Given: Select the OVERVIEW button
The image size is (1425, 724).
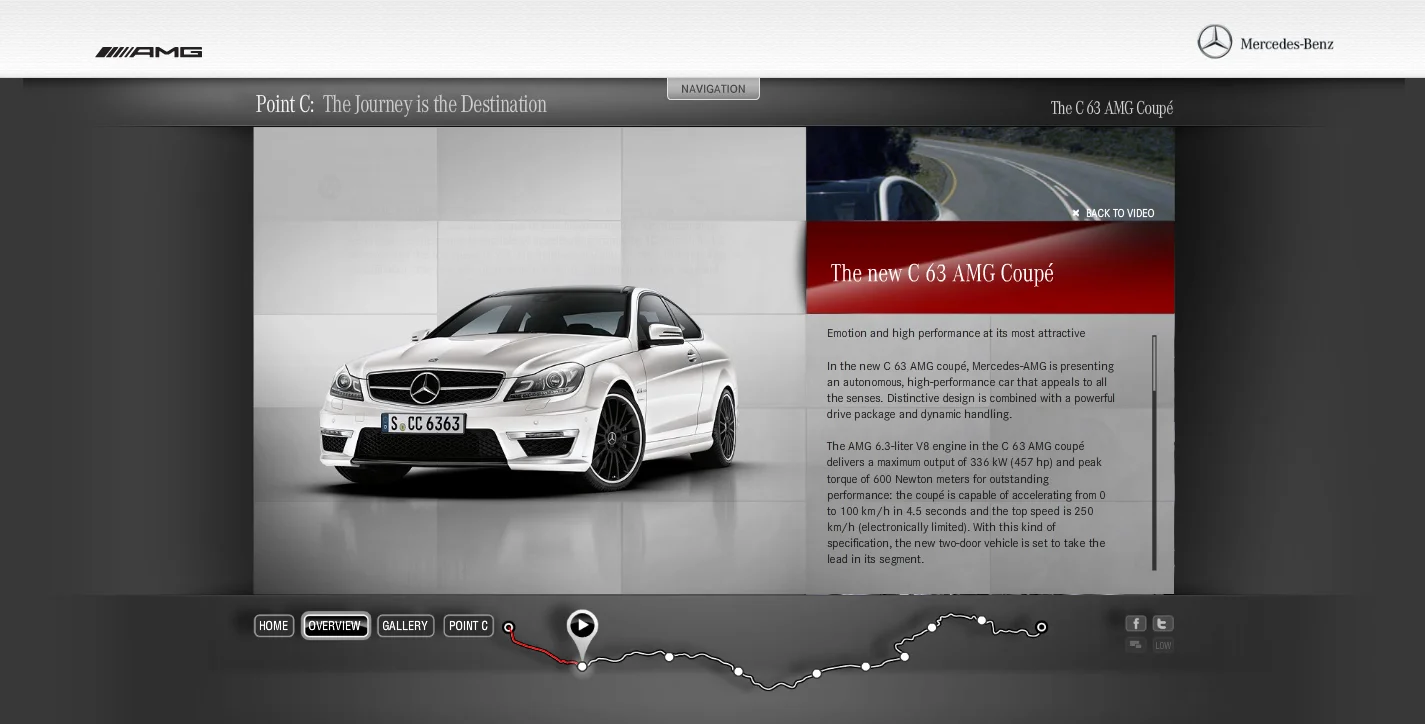Looking at the screenshot, I should point(336,626).
